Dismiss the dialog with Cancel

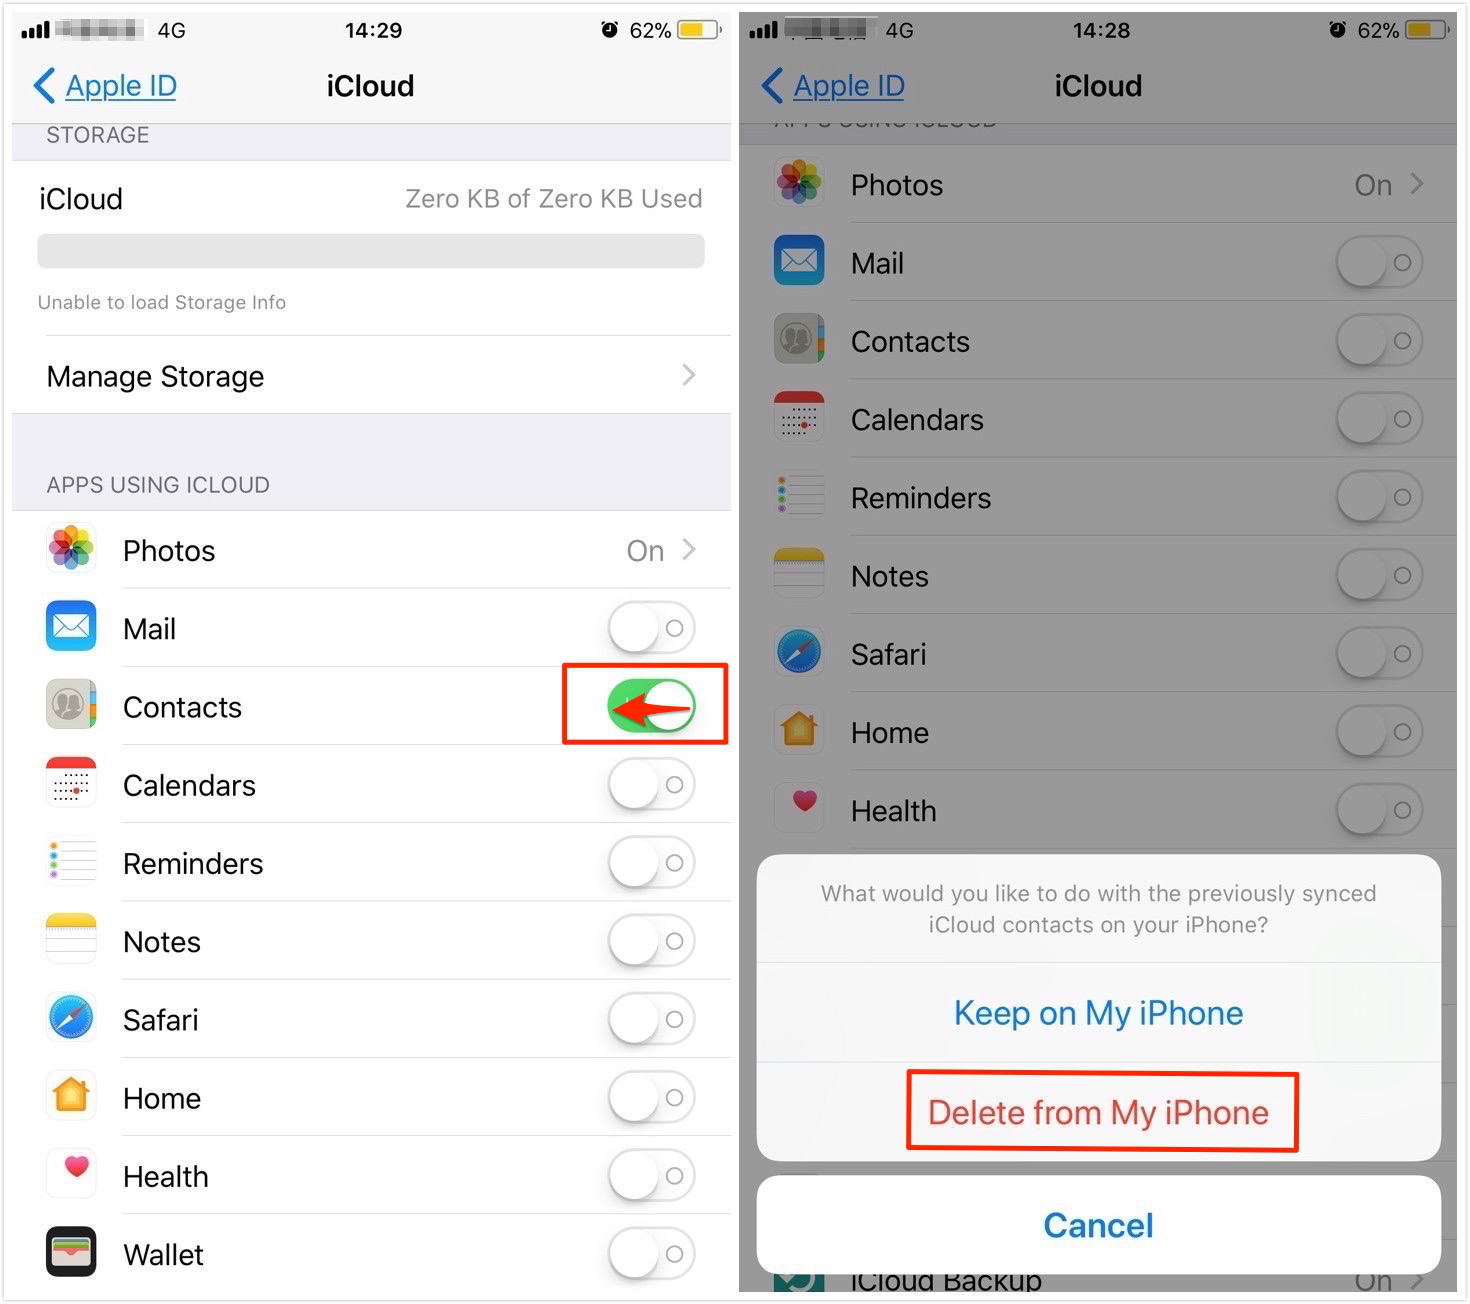(x=1098, y=1225)
